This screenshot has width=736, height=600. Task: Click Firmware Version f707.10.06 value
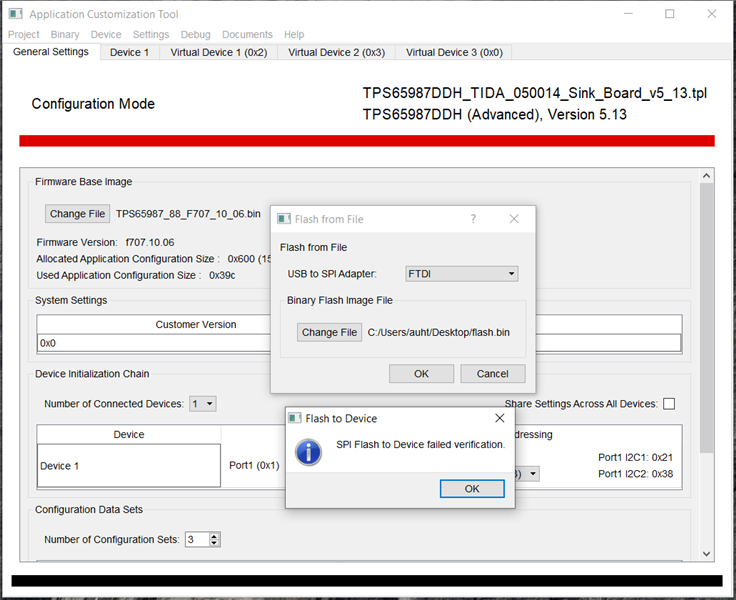[150, 242]
